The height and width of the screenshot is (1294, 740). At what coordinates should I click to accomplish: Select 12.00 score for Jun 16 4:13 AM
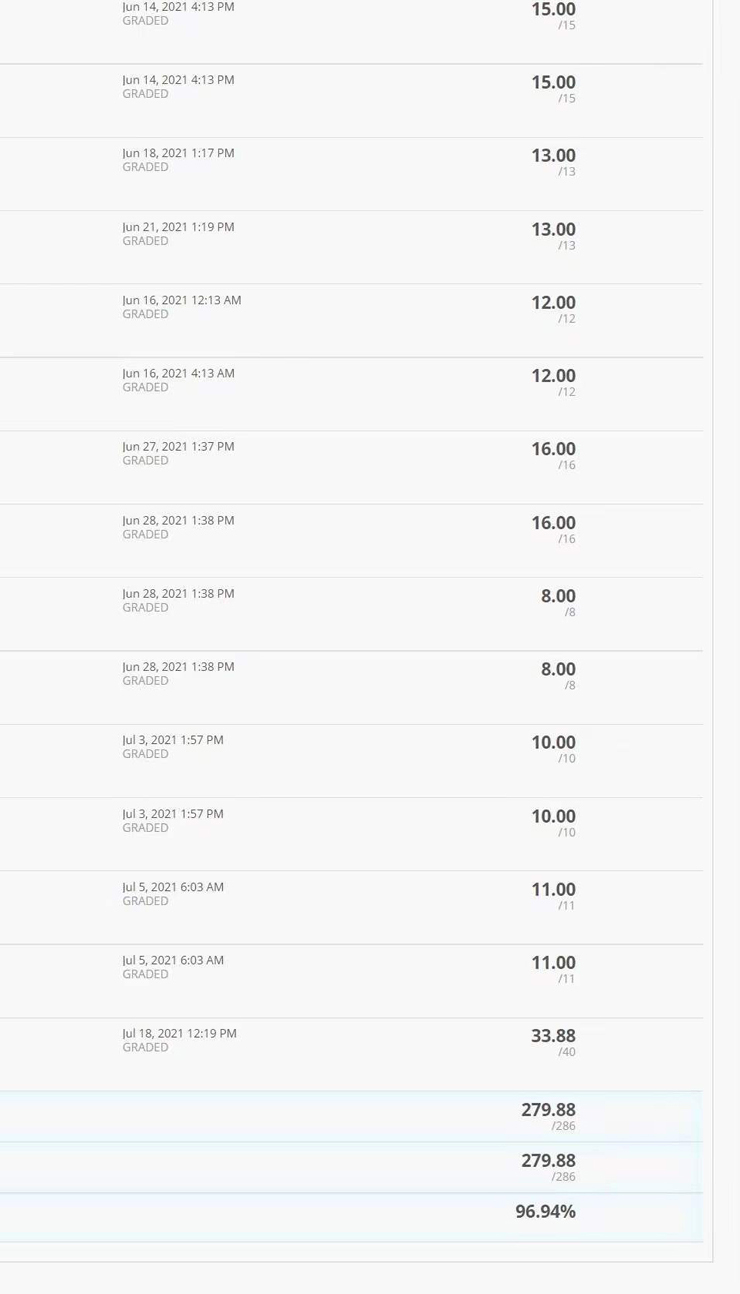pos(553,376)
